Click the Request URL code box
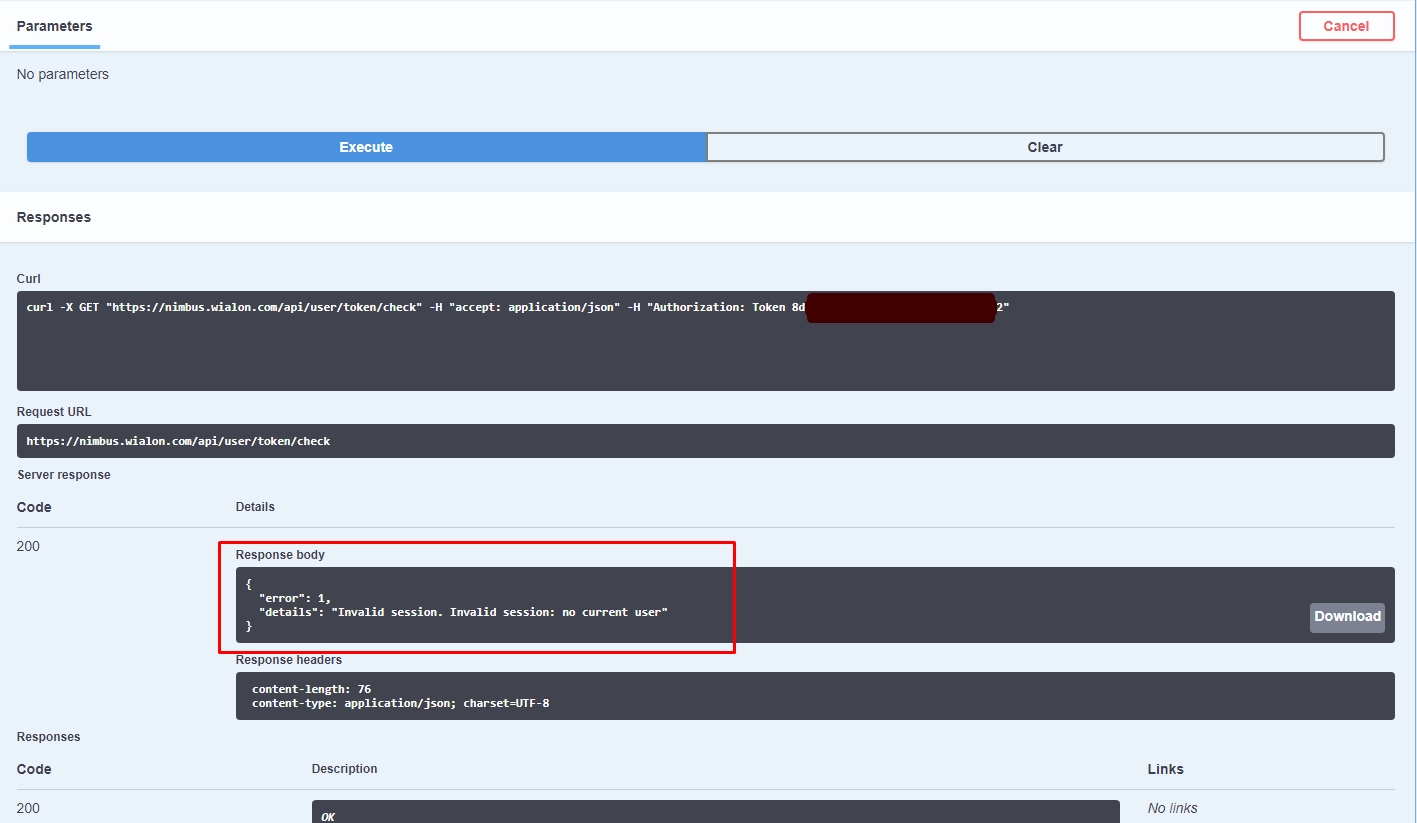 coord(178,441)
